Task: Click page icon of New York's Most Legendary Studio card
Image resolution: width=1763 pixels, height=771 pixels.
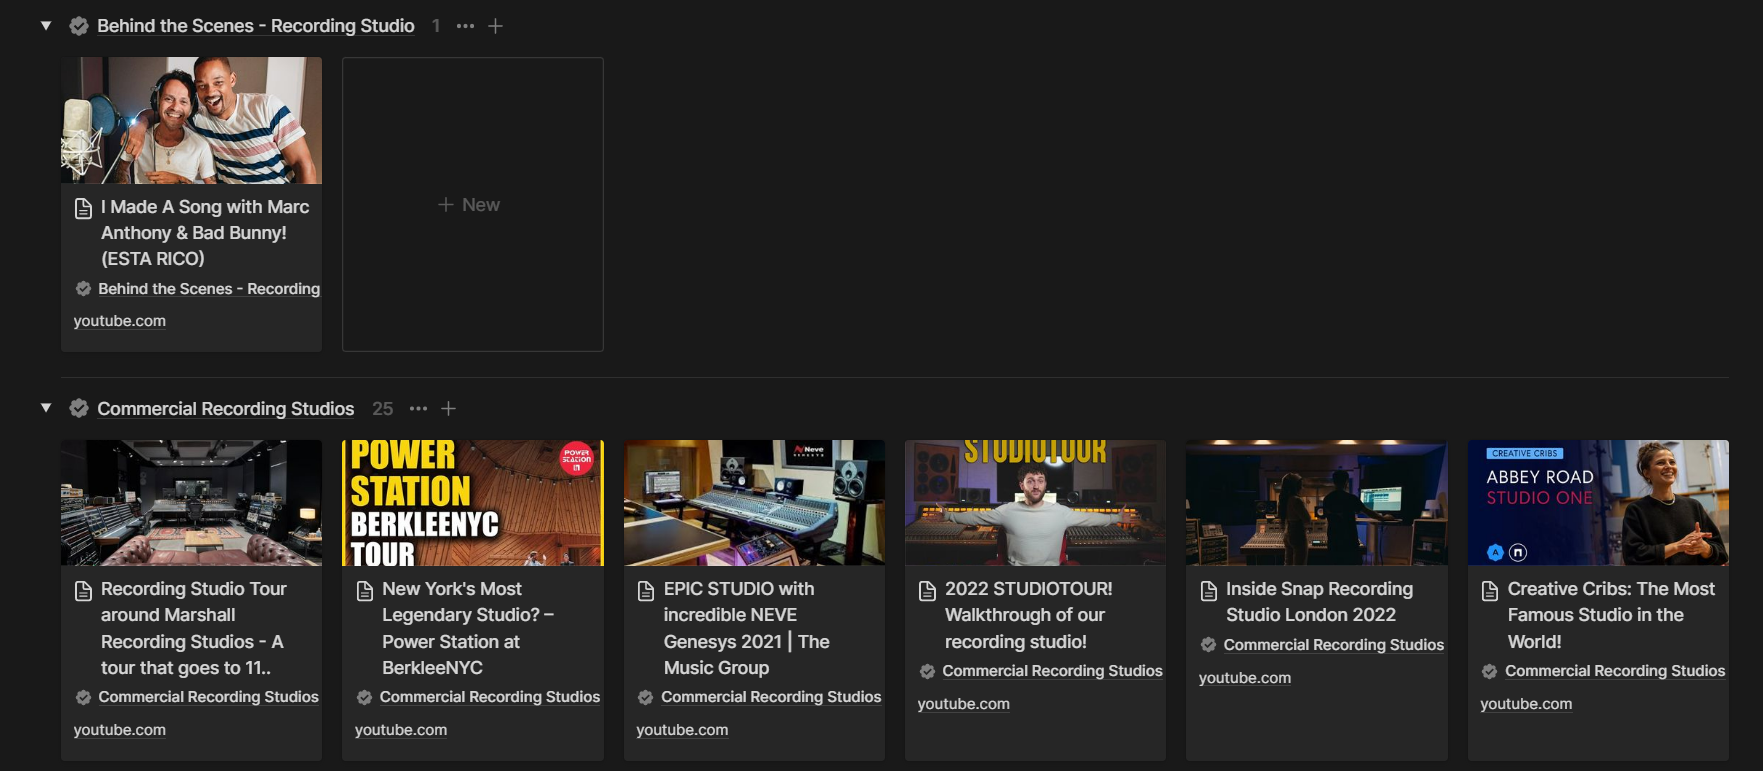Action: [x=365, y=592]
